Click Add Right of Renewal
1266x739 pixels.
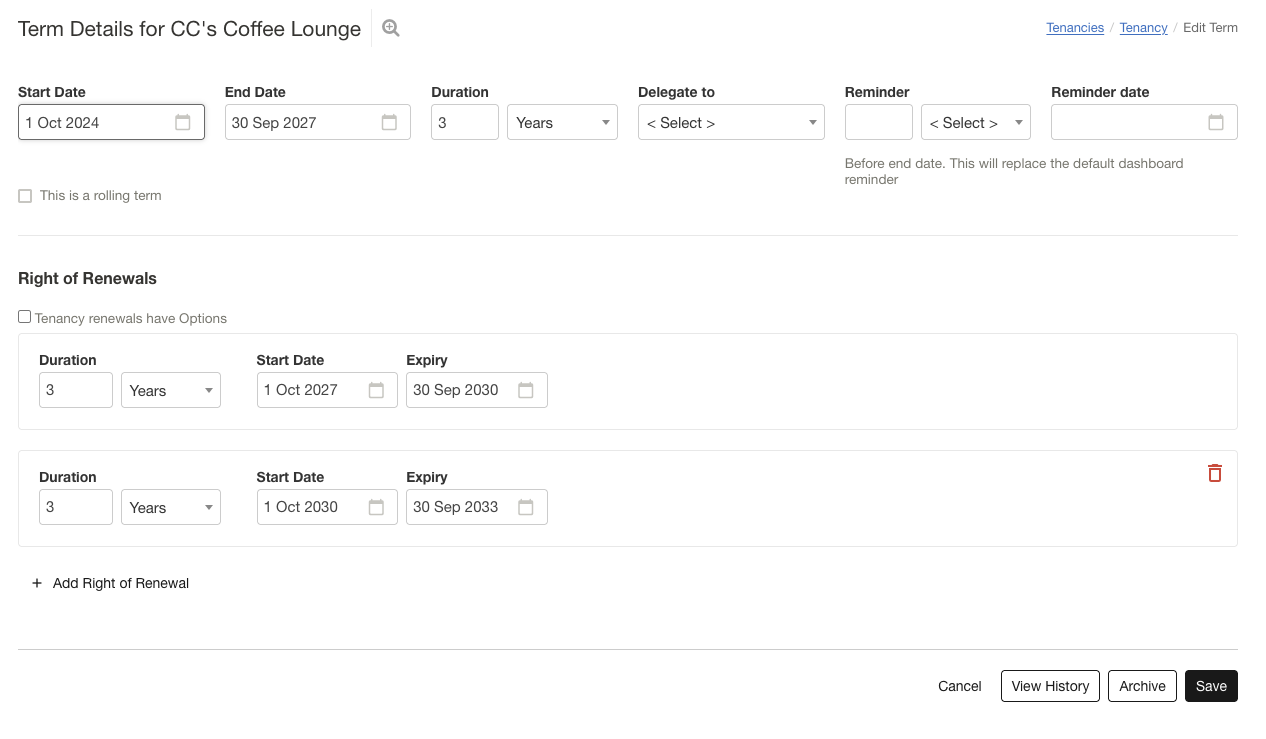point(110,583)
